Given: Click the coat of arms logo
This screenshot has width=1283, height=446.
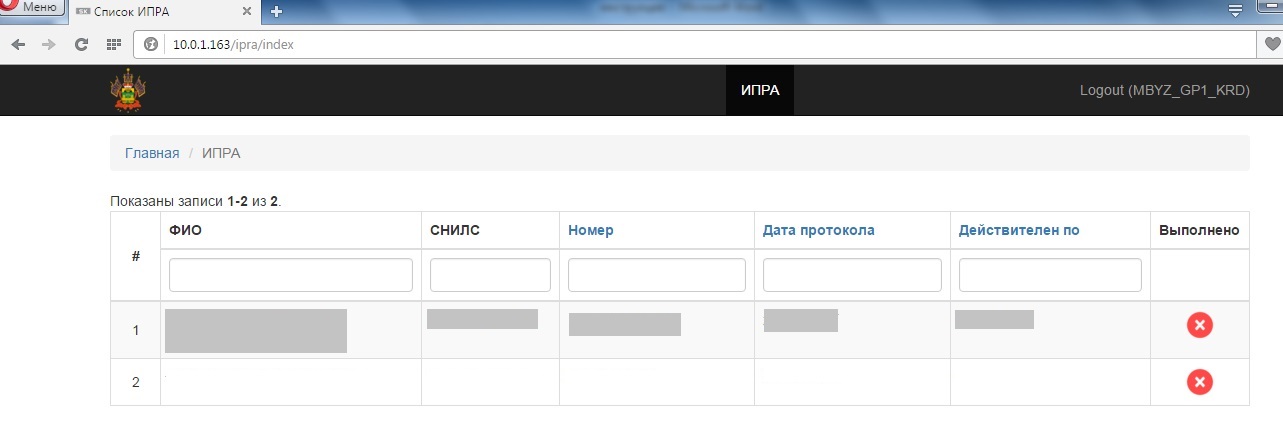Looking at the screenshot, I should click(x=127, y=90).
